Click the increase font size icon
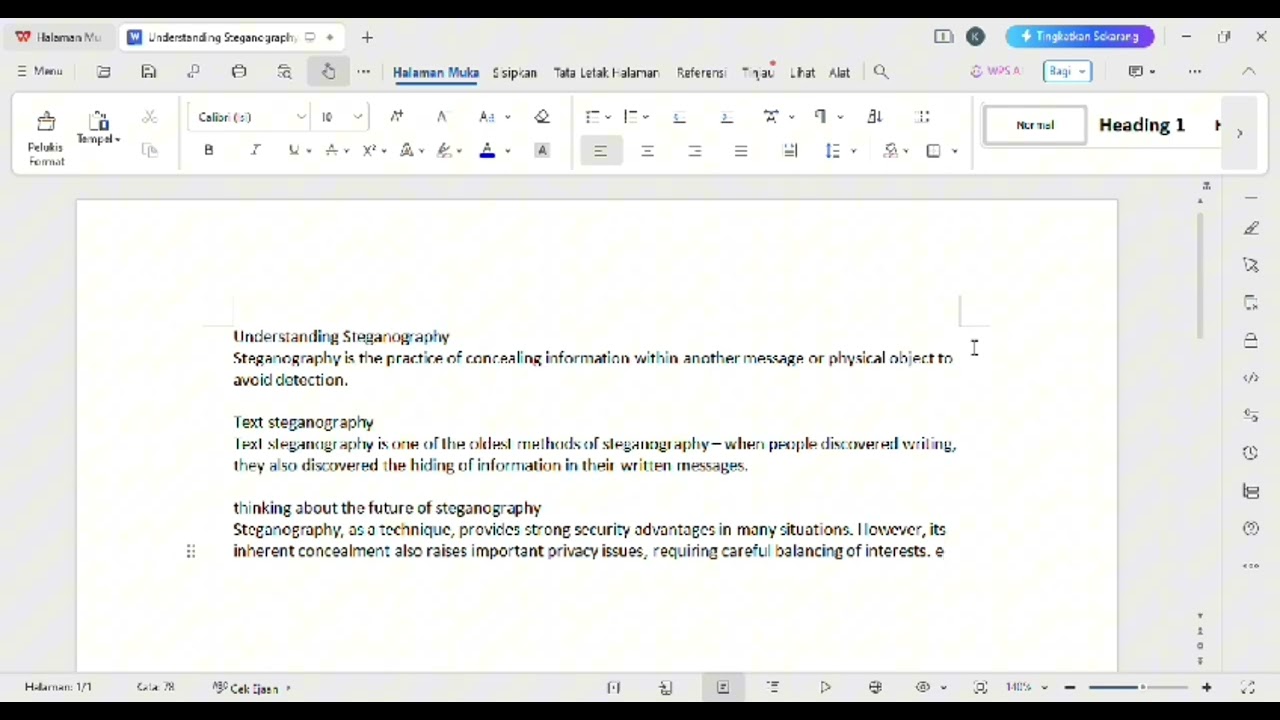 (397, 117)
